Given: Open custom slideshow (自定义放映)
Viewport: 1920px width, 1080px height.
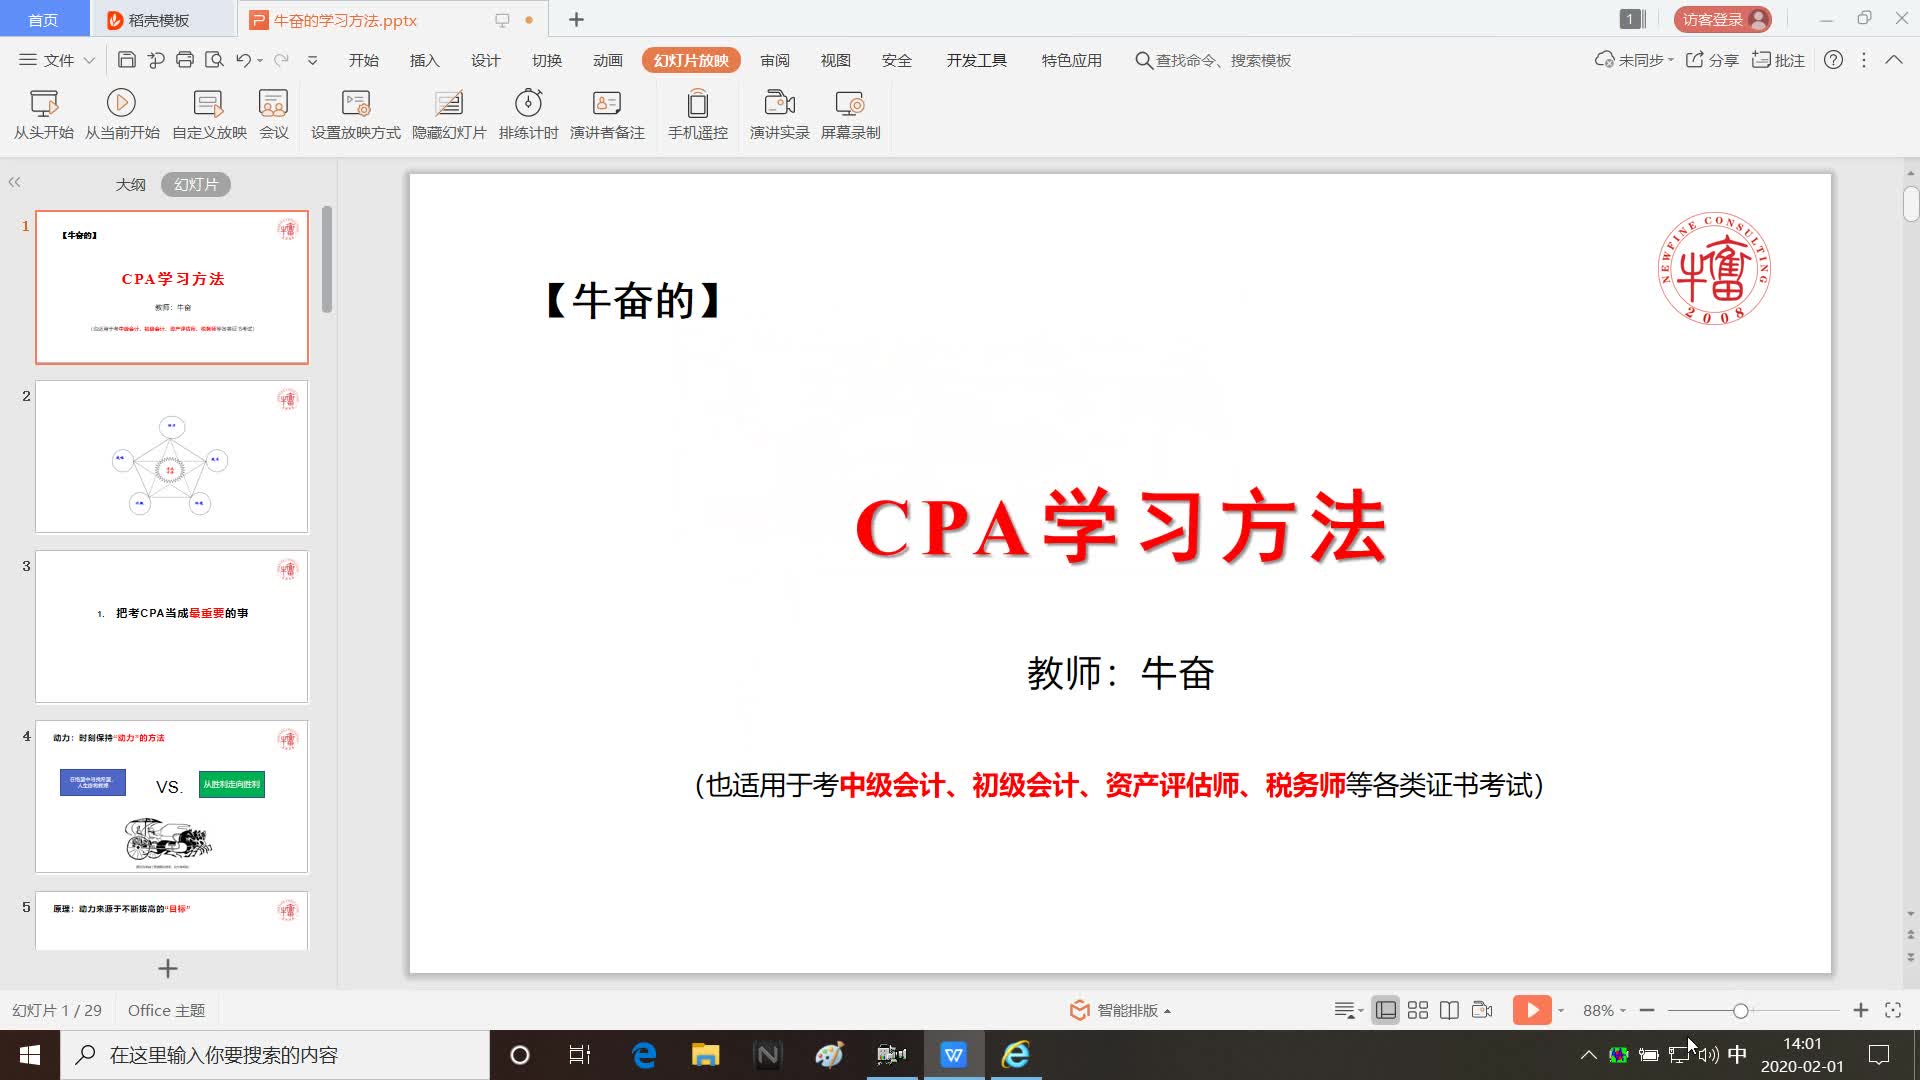Looking at the screenshot, I should pyautogui.click(x=209, y=115).
